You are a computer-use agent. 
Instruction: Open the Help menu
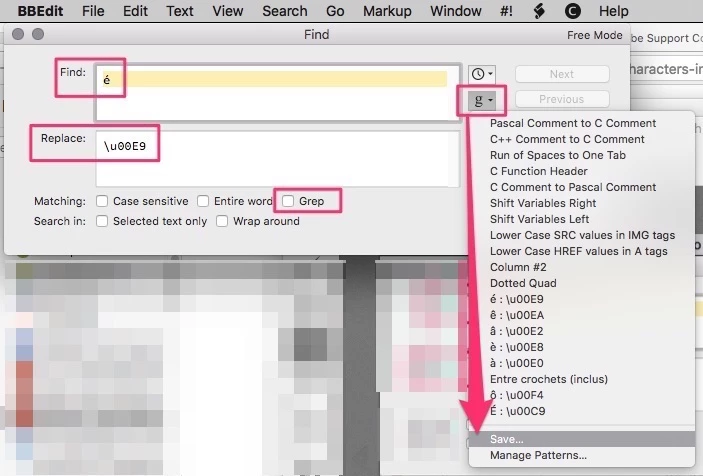point(613,11)
